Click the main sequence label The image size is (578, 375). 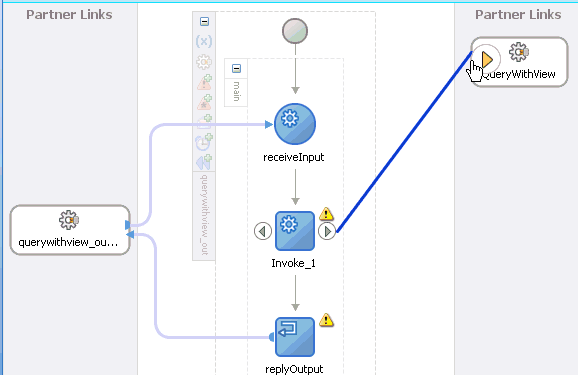pyautogui.click(x=236, y=91)
